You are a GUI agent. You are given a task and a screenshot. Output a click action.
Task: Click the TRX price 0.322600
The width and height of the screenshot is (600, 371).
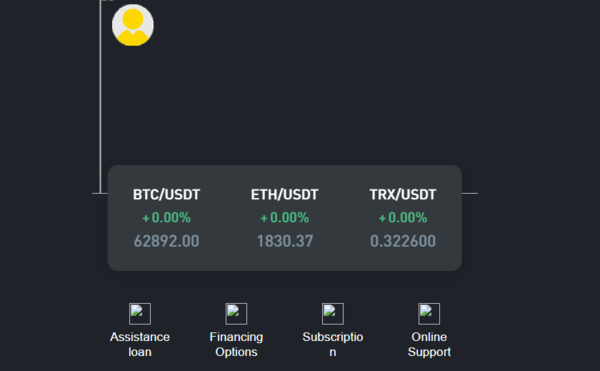coord(403,241)
